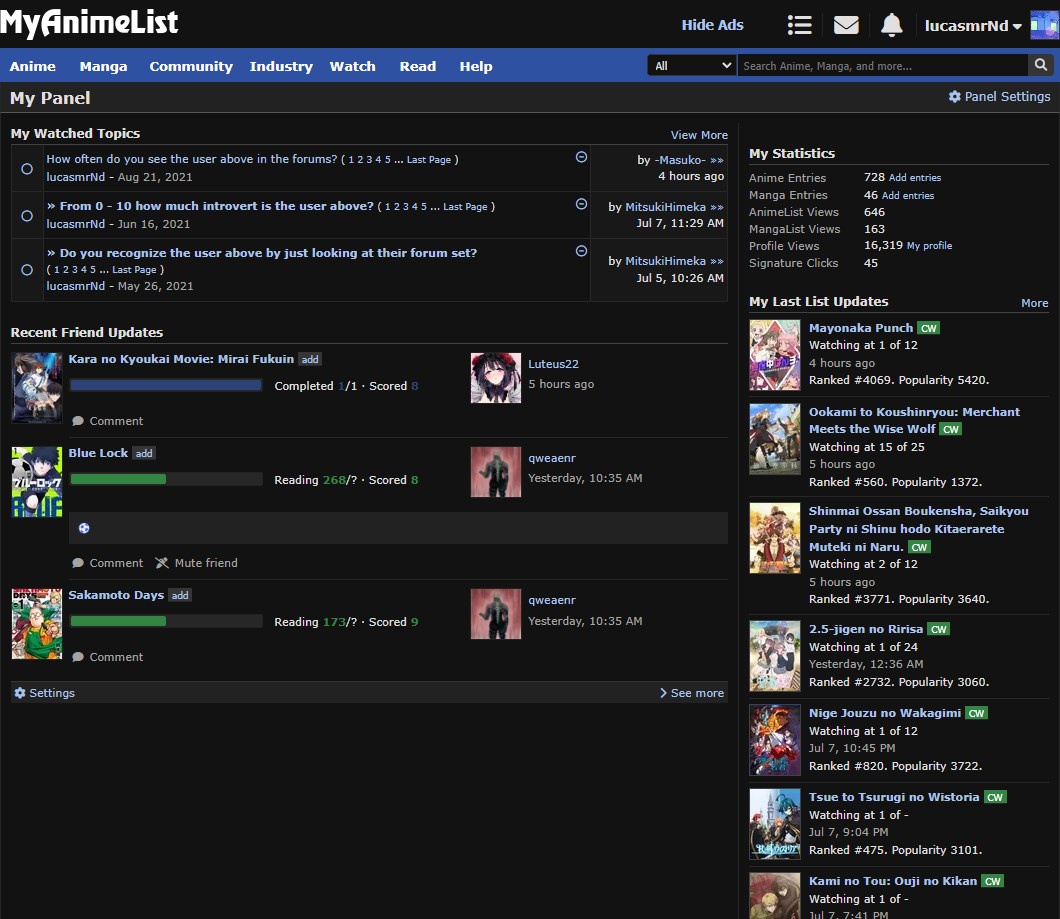Jump to MitsukiHimeka's Jul 5 last post
The image size is (1060, 919).
click(x=717, y=261)
